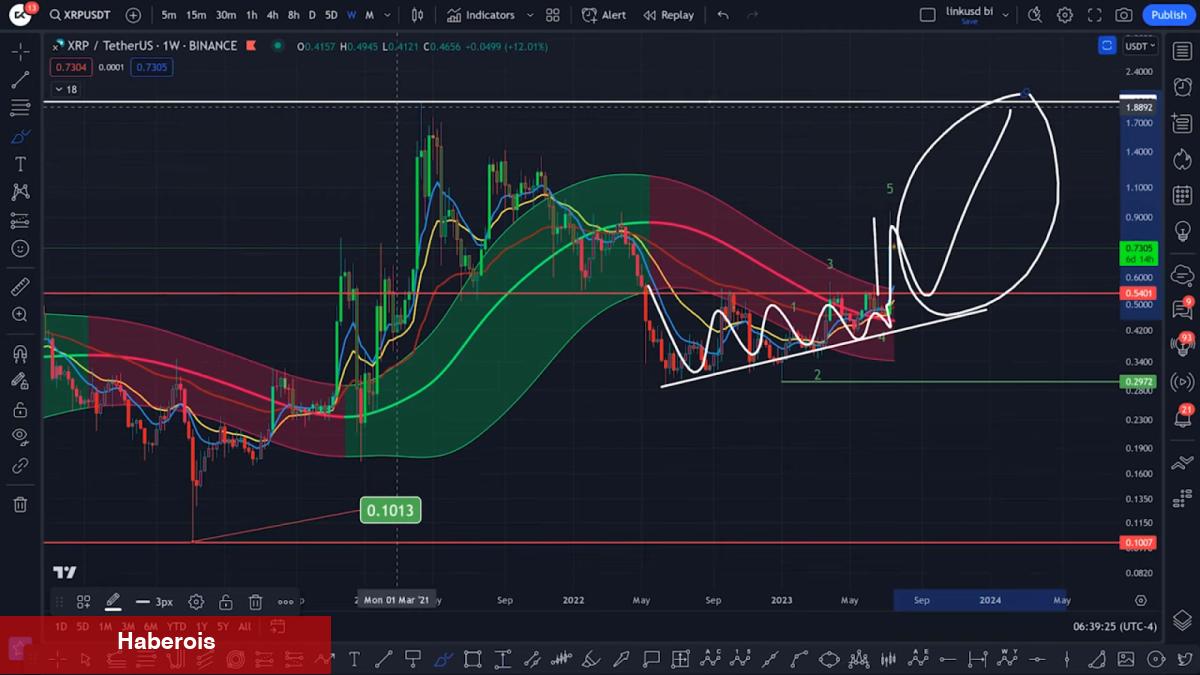1200x675 pixels.
Task: Create a new Alert
Action: pyautogui.click(x=604, y=15)
